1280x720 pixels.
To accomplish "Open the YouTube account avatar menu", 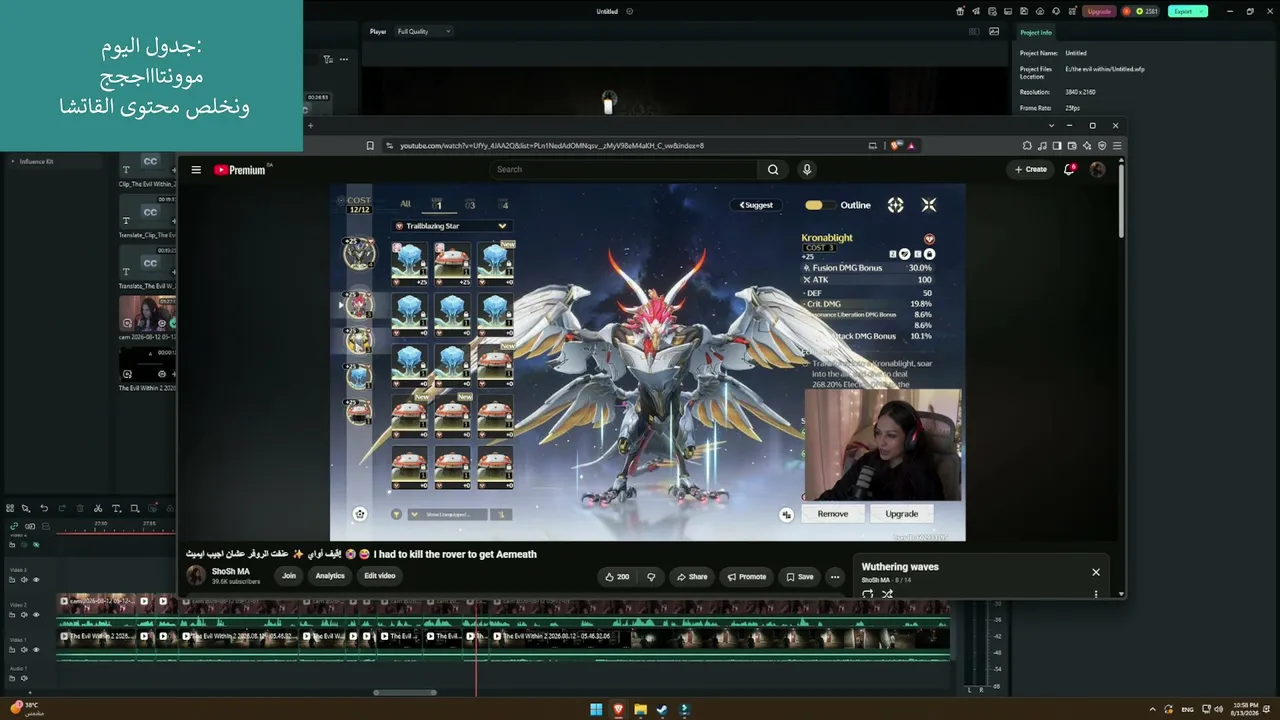I will [1097, 169].
